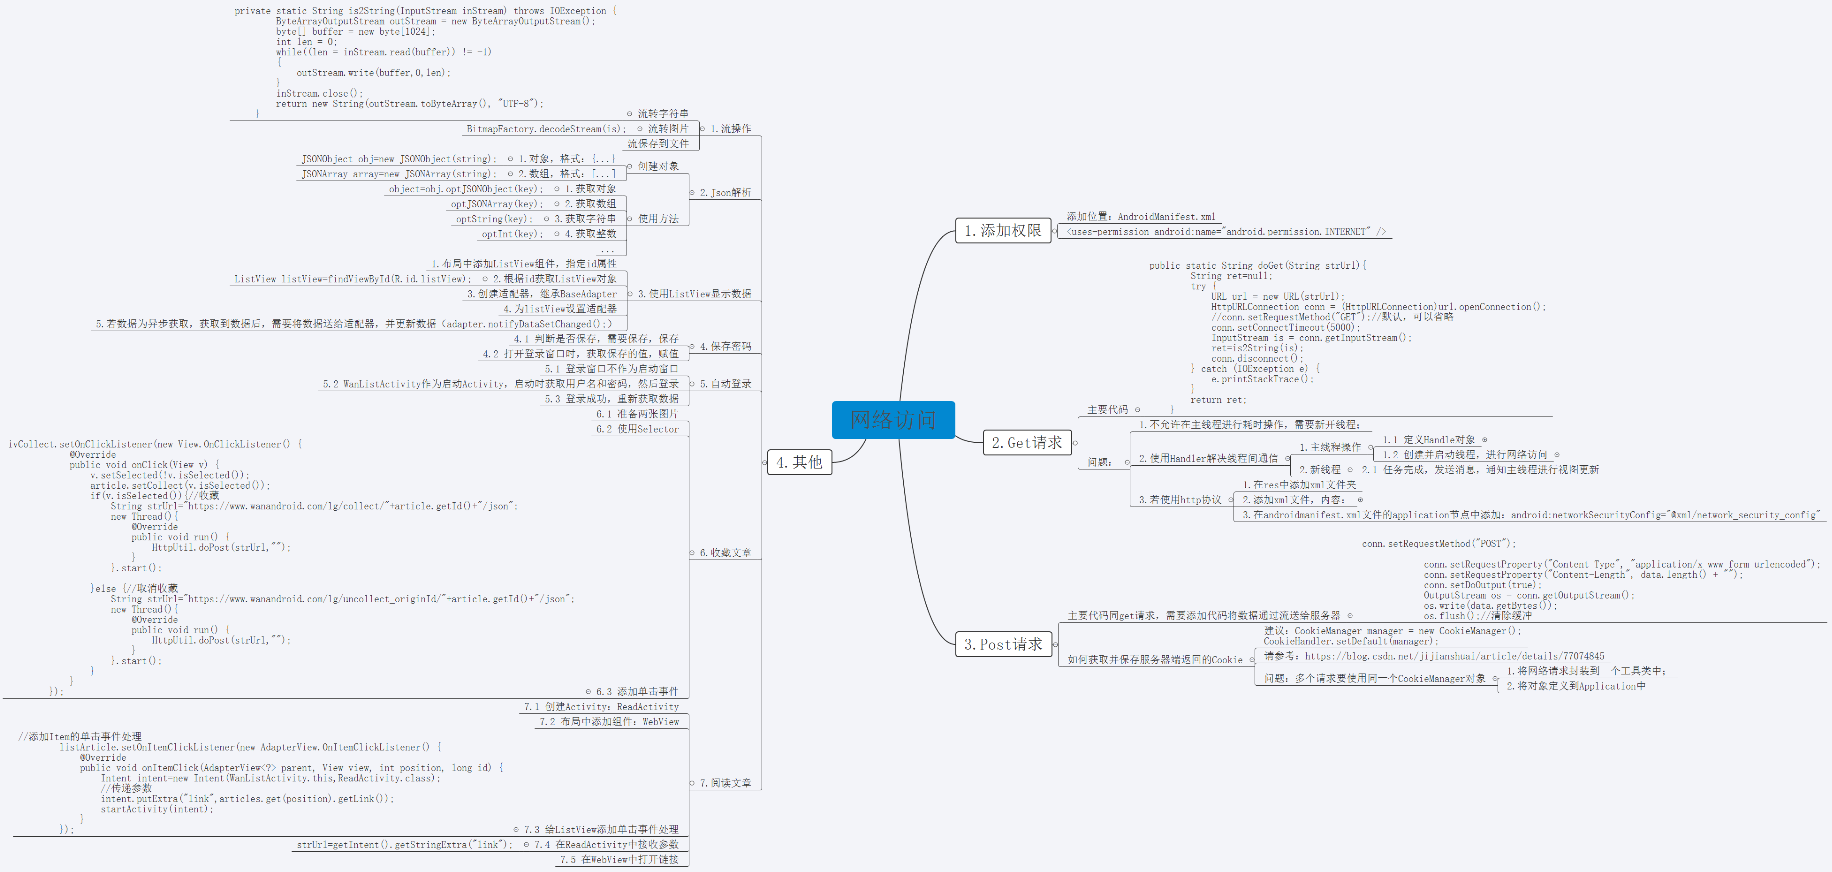
Task: Select the 3.若使用http协议 node
Action: point(1180,500)
